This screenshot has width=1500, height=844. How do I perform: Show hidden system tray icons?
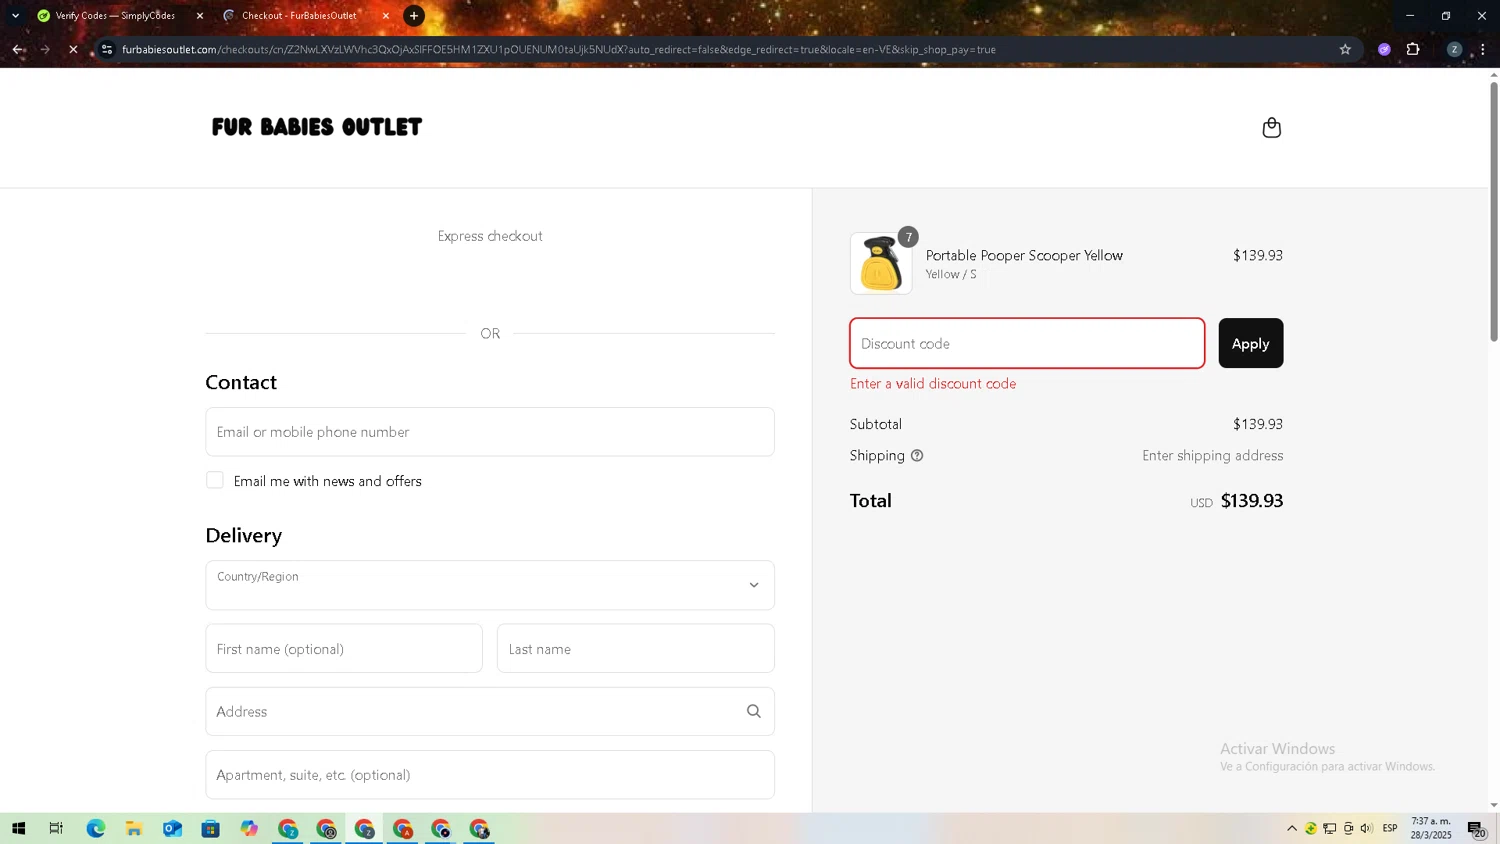[x=1292, y=829]
